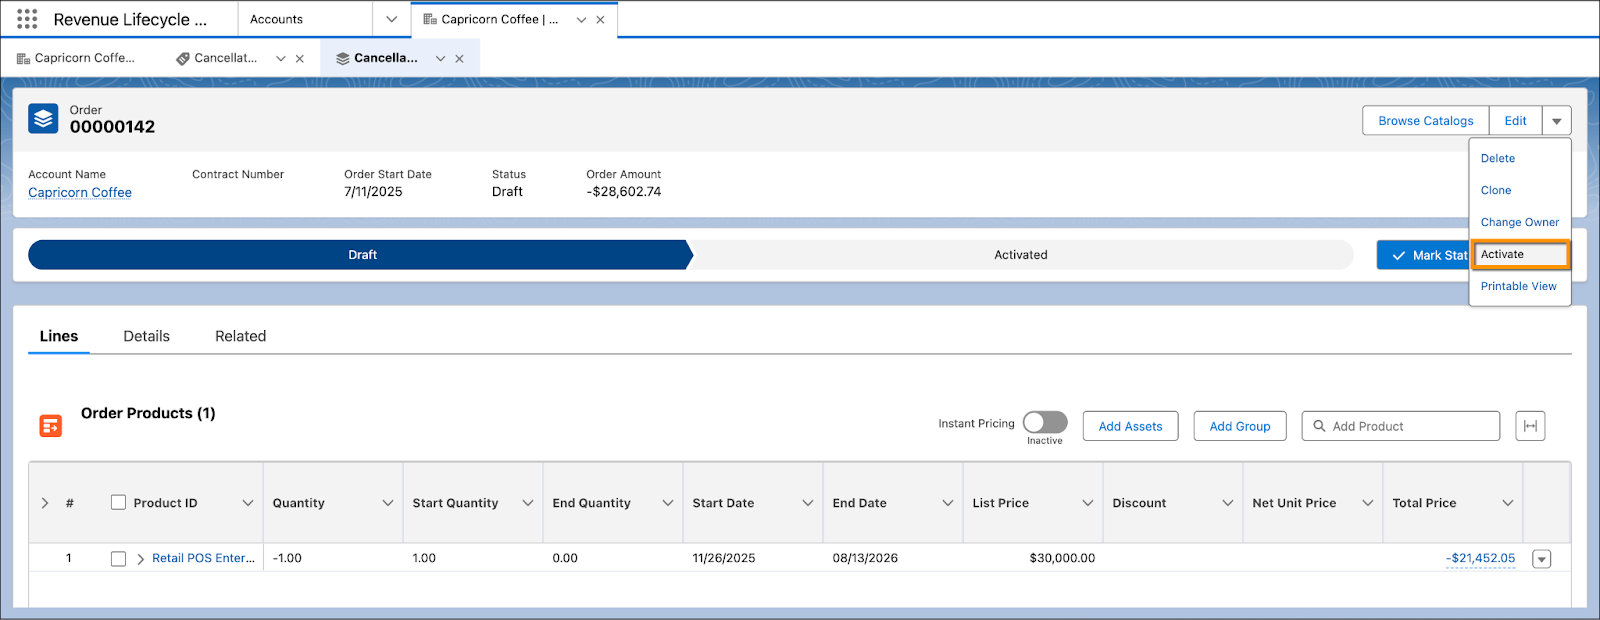Open the Cancellat... subtab dropdown chevron
Image resolution: width=1600 pixels, height=620 pixels.
coord(281,59)
